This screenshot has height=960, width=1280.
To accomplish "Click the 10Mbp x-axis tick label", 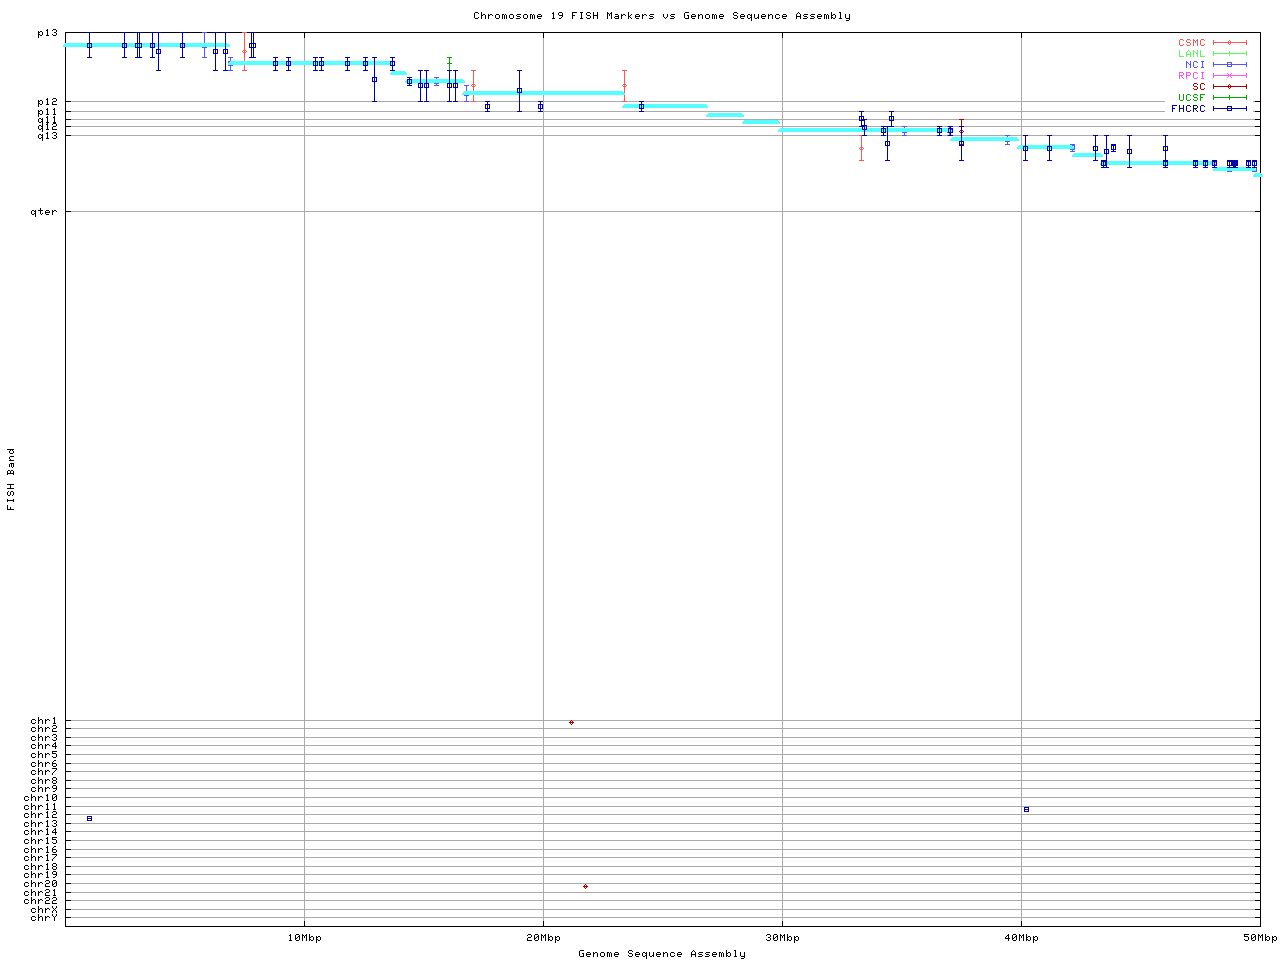I will [x=304, y=938].
